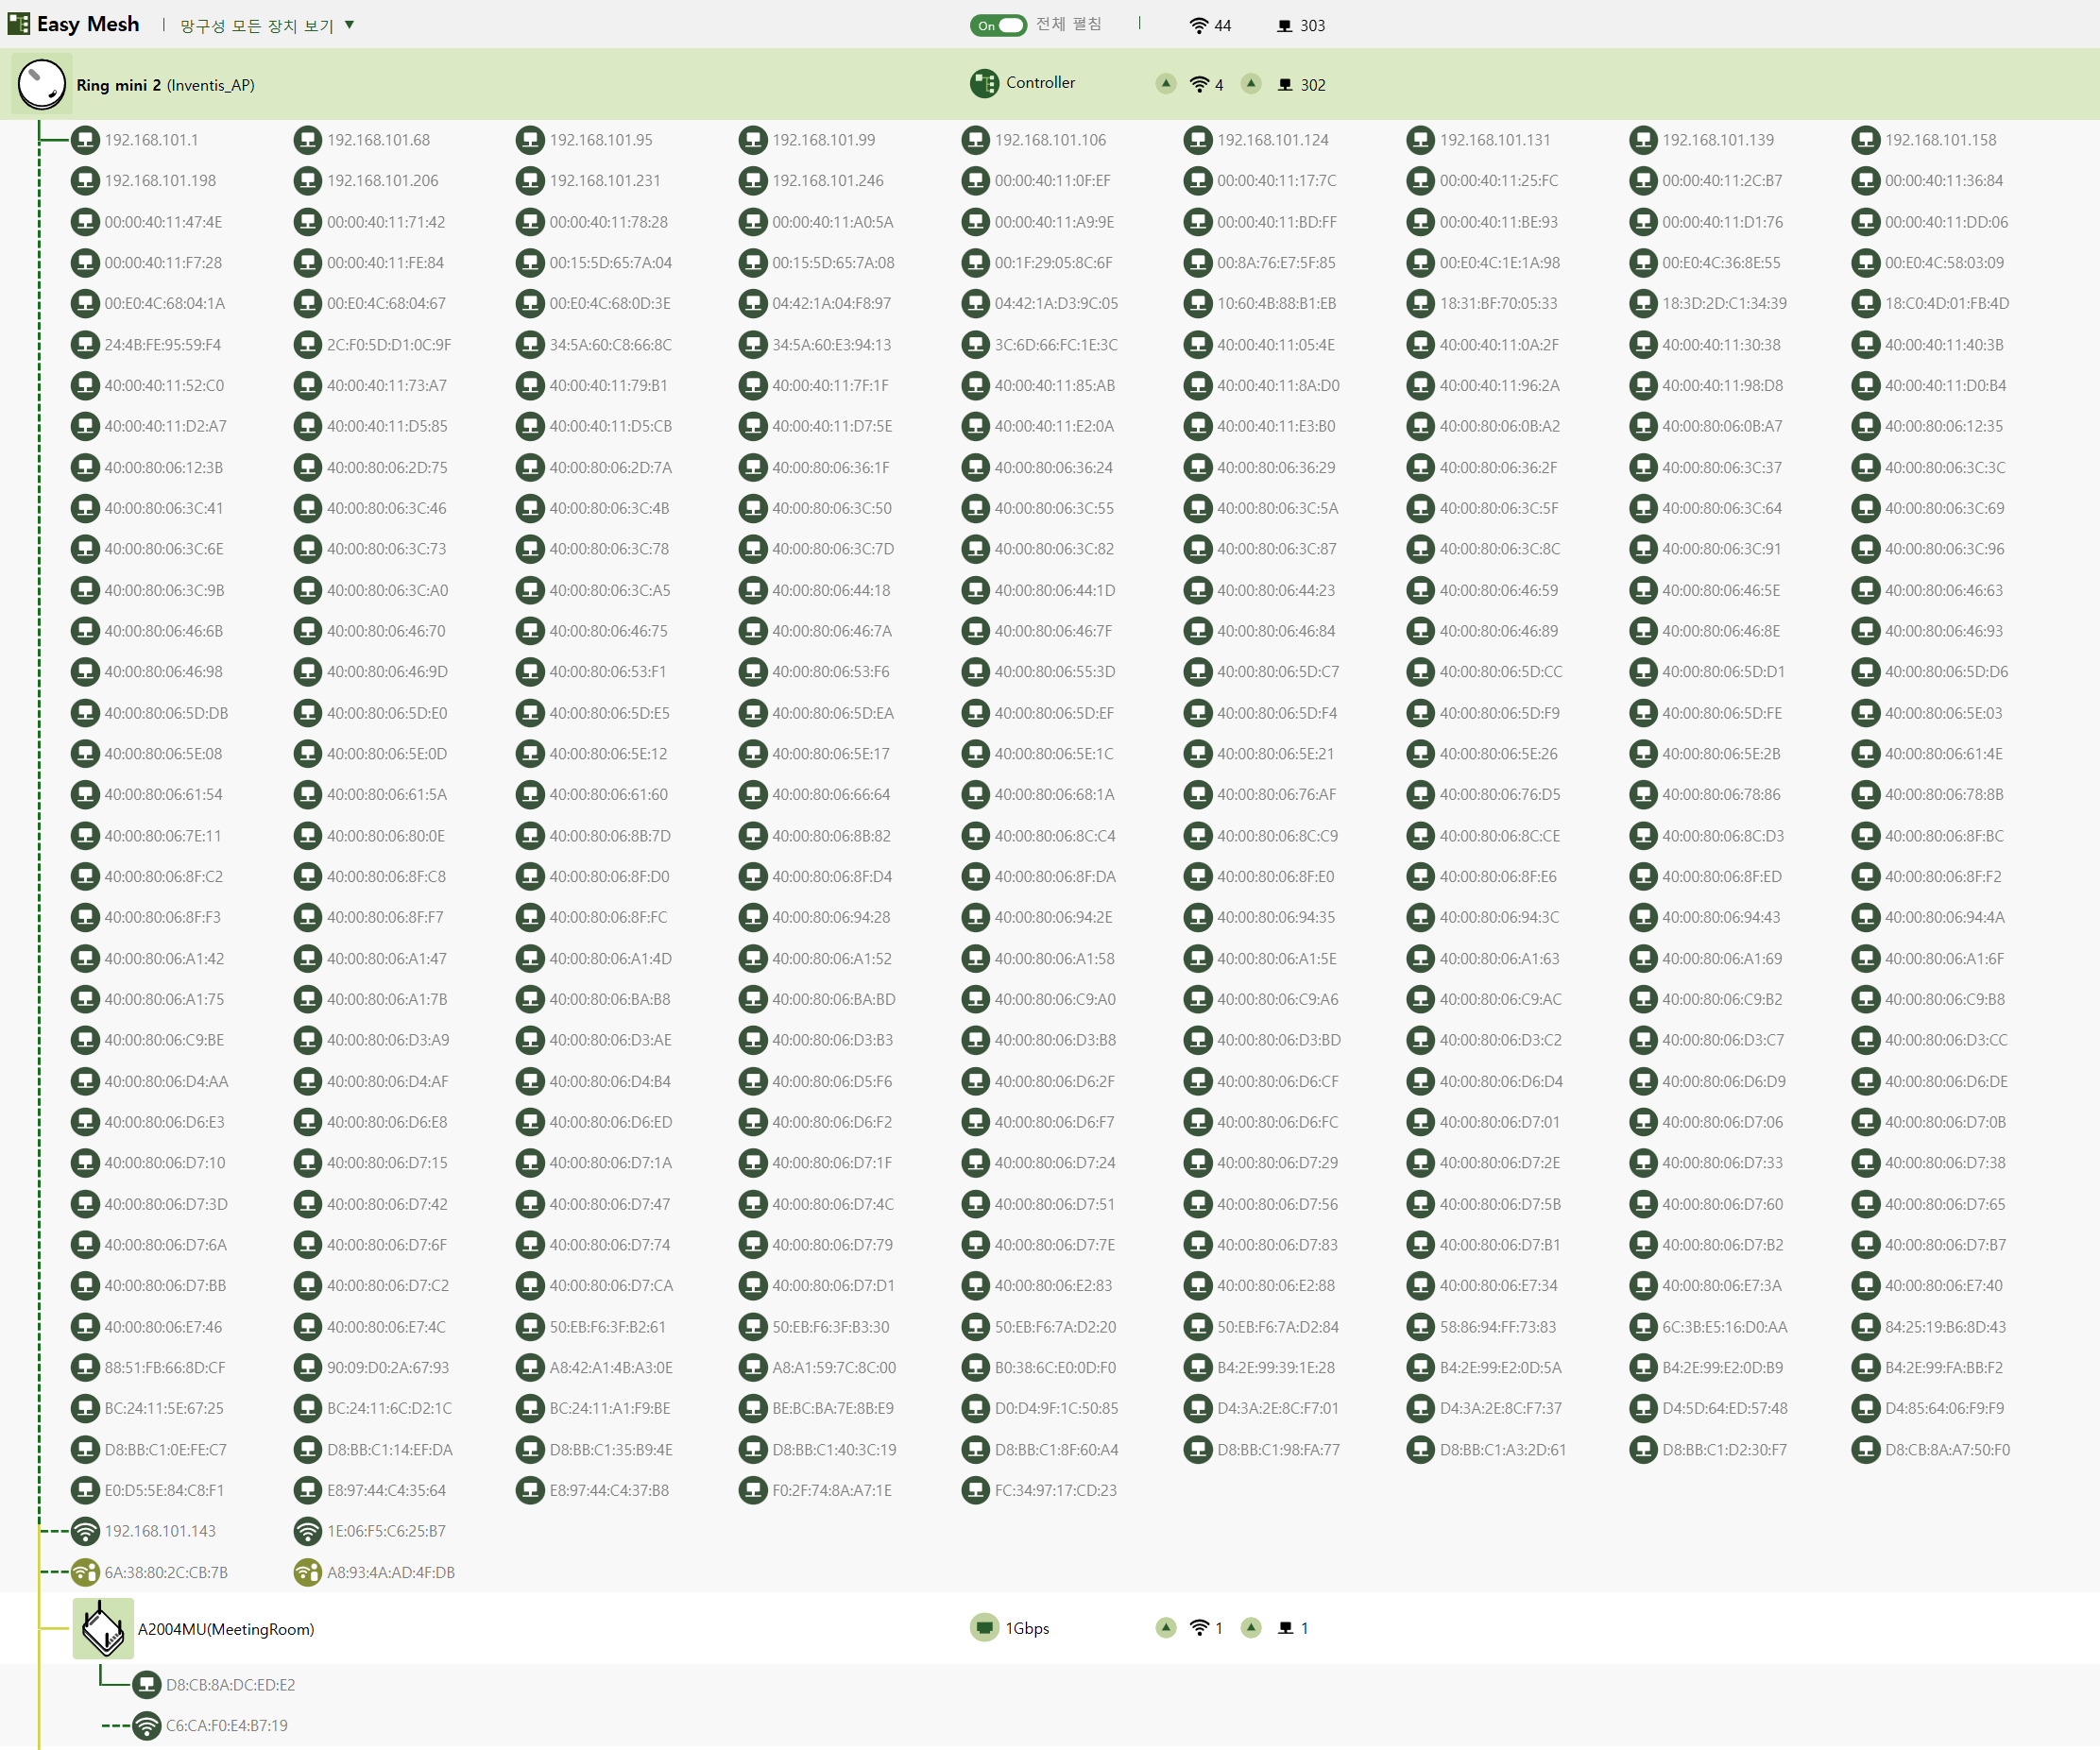2100x1750 pixels.
Task: Click wired device icon for 192.168.101.1
Action: coord(86,140)
